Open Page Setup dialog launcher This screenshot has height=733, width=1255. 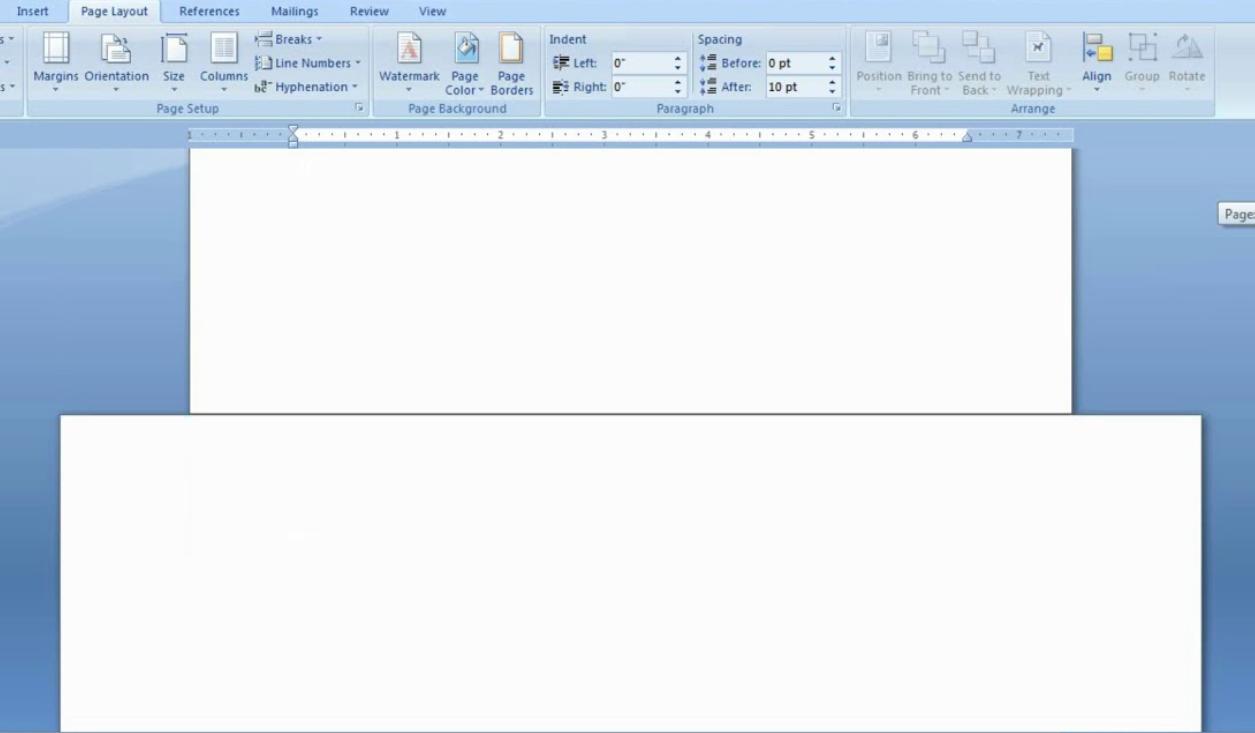coord(358,108)
